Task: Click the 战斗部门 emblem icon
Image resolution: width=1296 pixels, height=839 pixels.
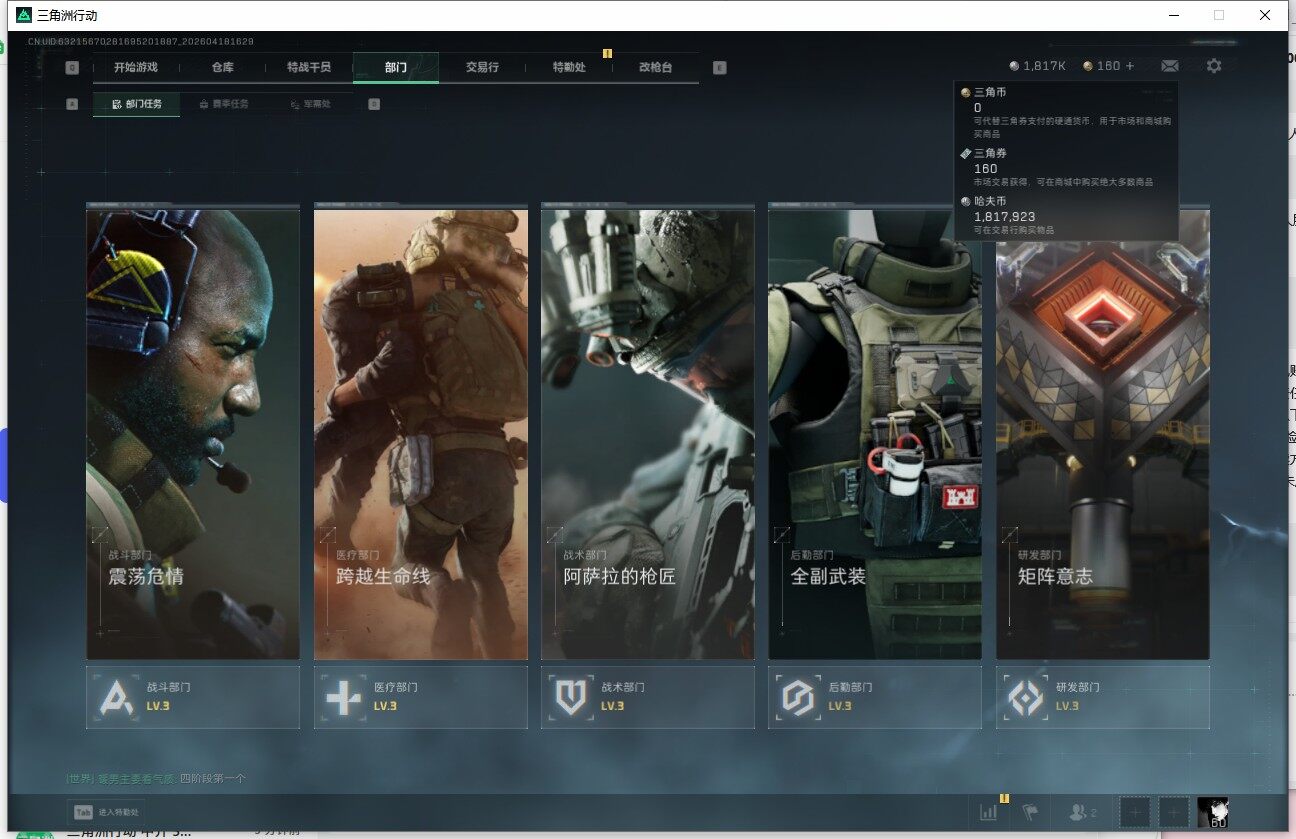Action: pos(116,697)
